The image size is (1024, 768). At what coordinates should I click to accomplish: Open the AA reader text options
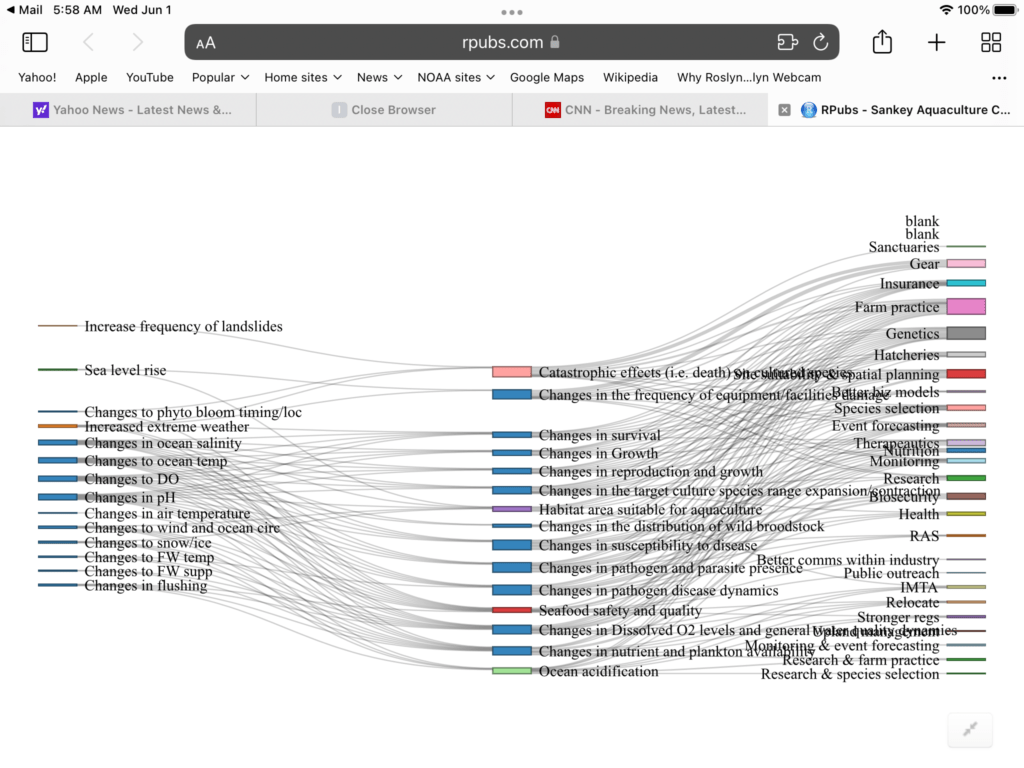tap(206, 43)
